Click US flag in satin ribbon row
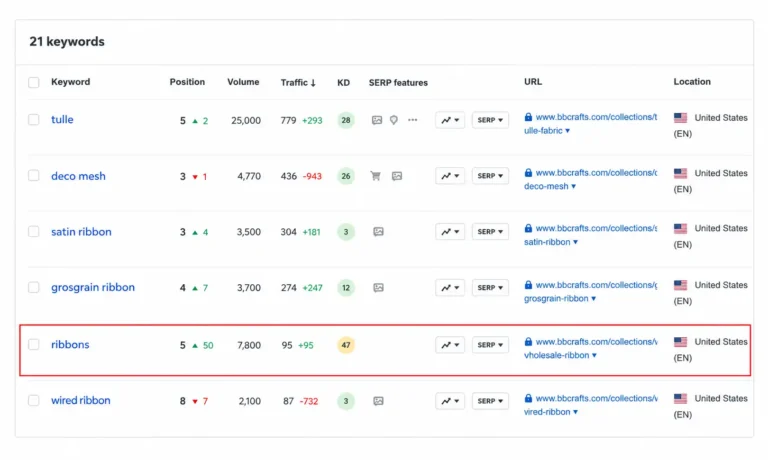This screenshot has height=460, width=768. [x=680, y=229]
